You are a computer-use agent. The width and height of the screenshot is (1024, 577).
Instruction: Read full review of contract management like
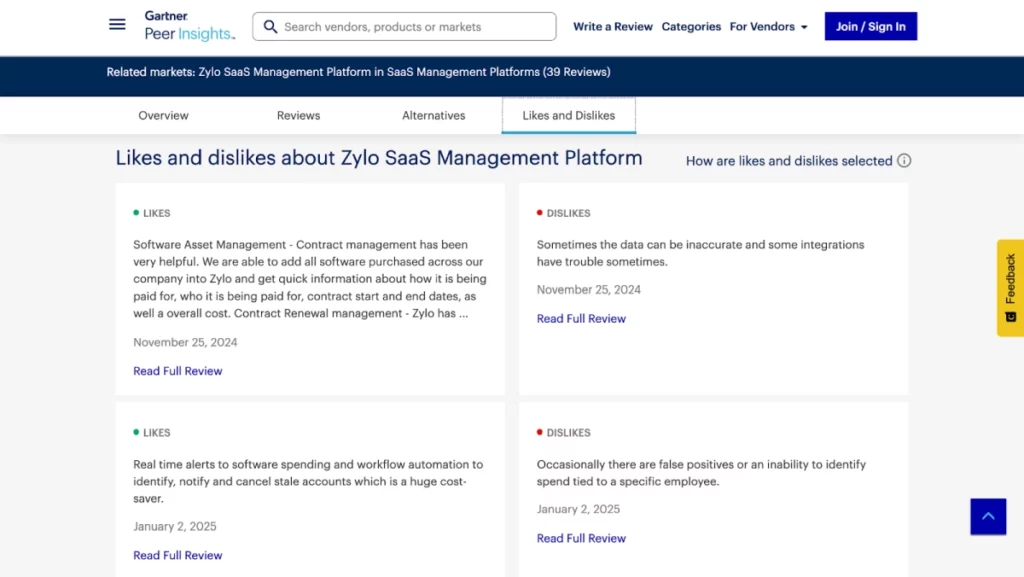[178, 371]
